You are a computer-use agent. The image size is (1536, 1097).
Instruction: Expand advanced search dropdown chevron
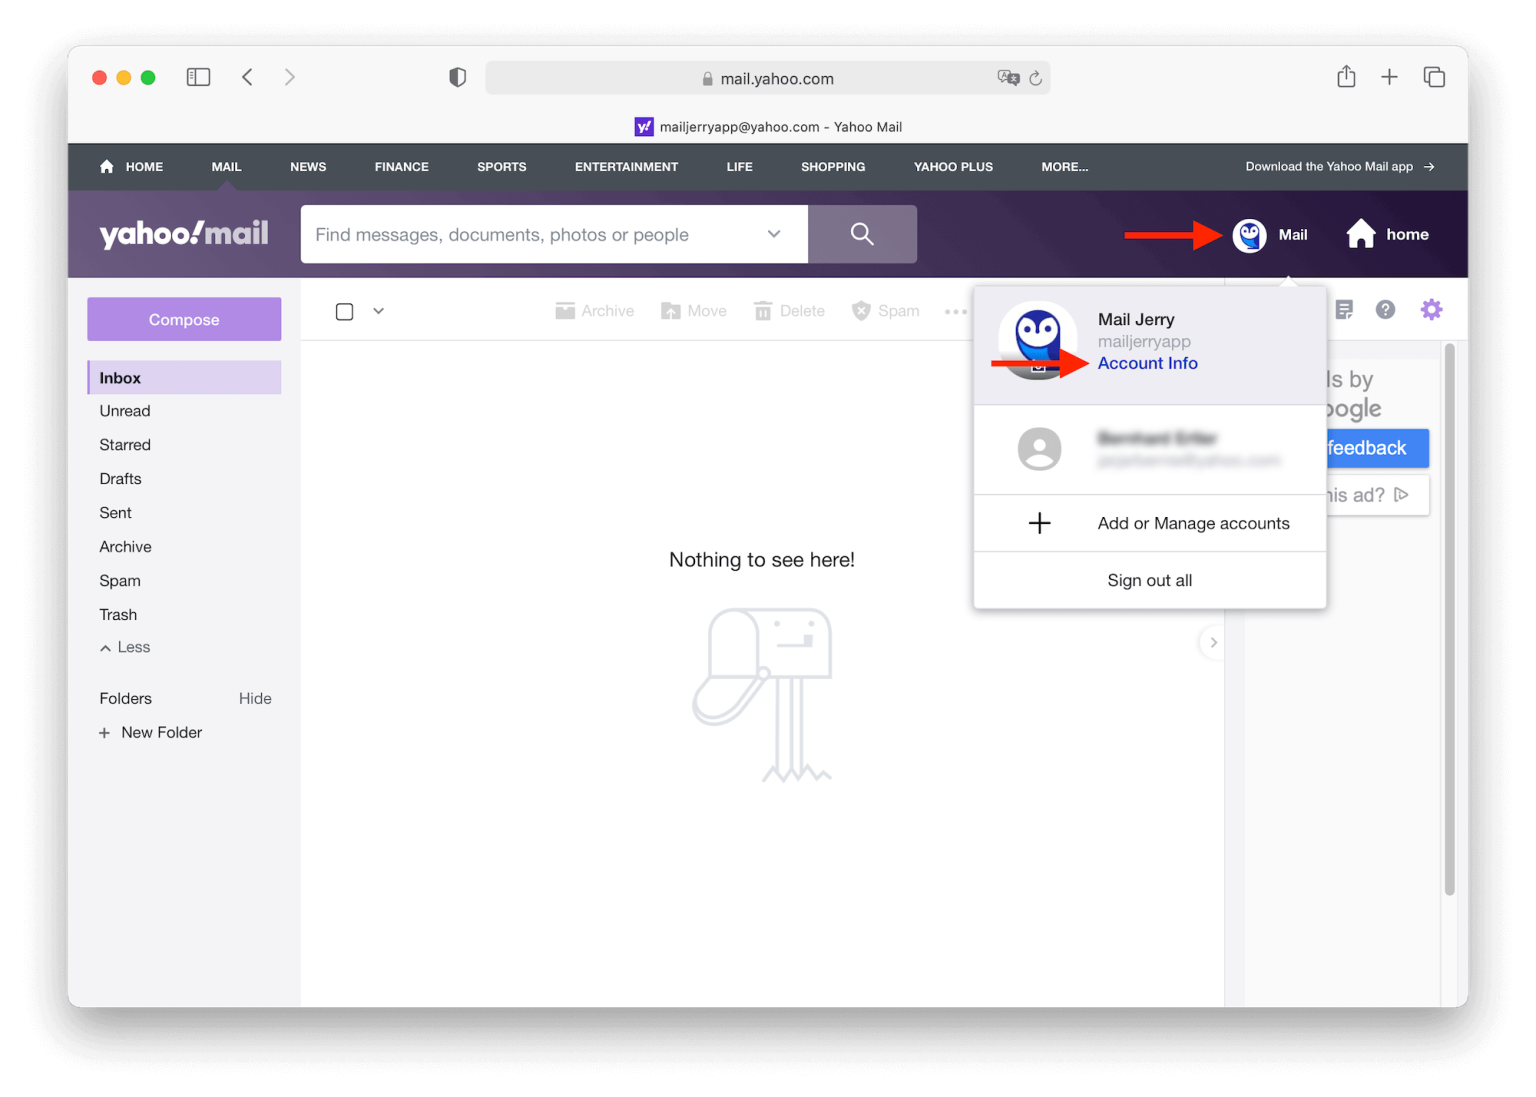(x=774, y=234)
